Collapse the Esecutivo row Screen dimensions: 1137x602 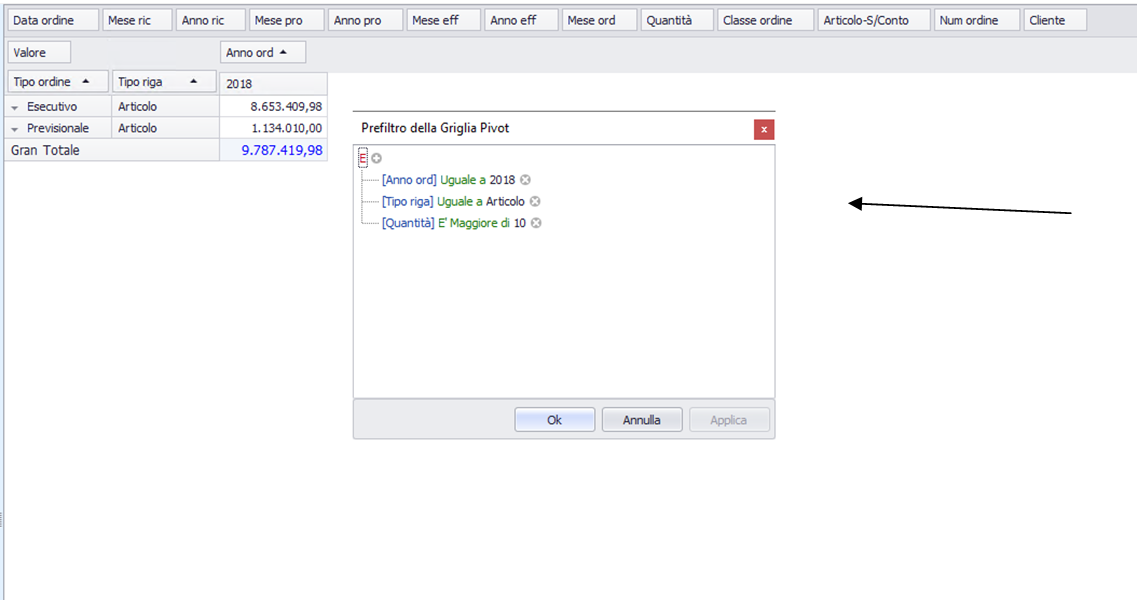(x=15, y=107)
